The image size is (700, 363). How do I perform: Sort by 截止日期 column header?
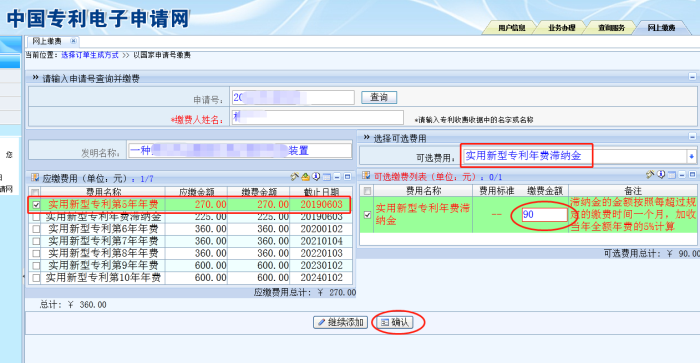pyautogui.click(x=321, y=192)
